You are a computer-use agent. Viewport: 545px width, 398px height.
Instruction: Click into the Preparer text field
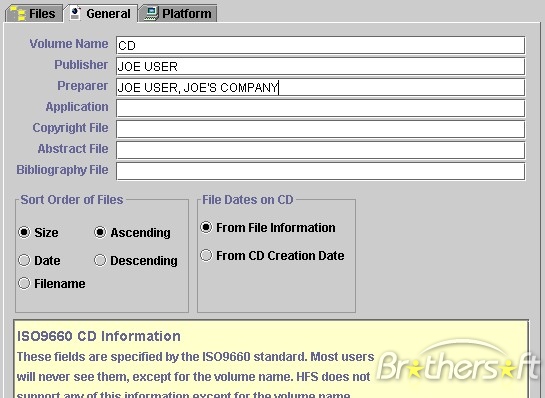(x=320, y=87)
